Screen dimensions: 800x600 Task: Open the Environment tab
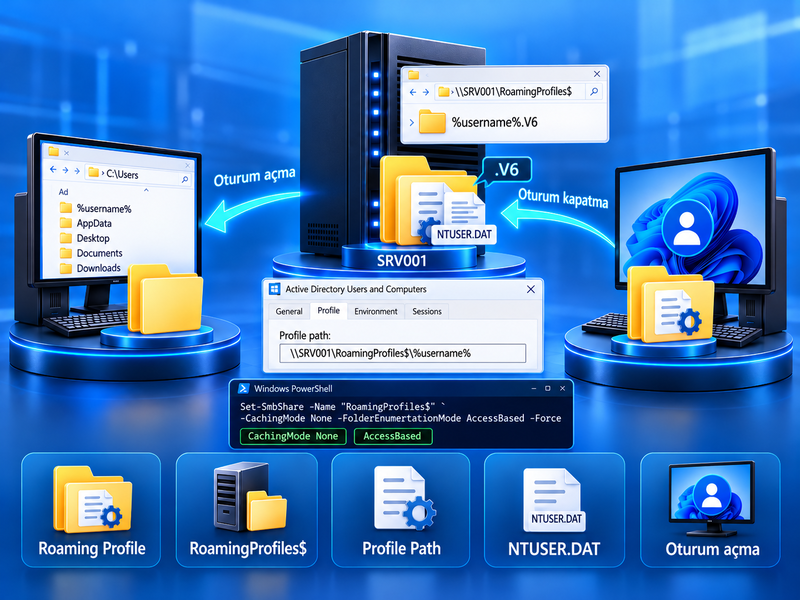point(376,311)
